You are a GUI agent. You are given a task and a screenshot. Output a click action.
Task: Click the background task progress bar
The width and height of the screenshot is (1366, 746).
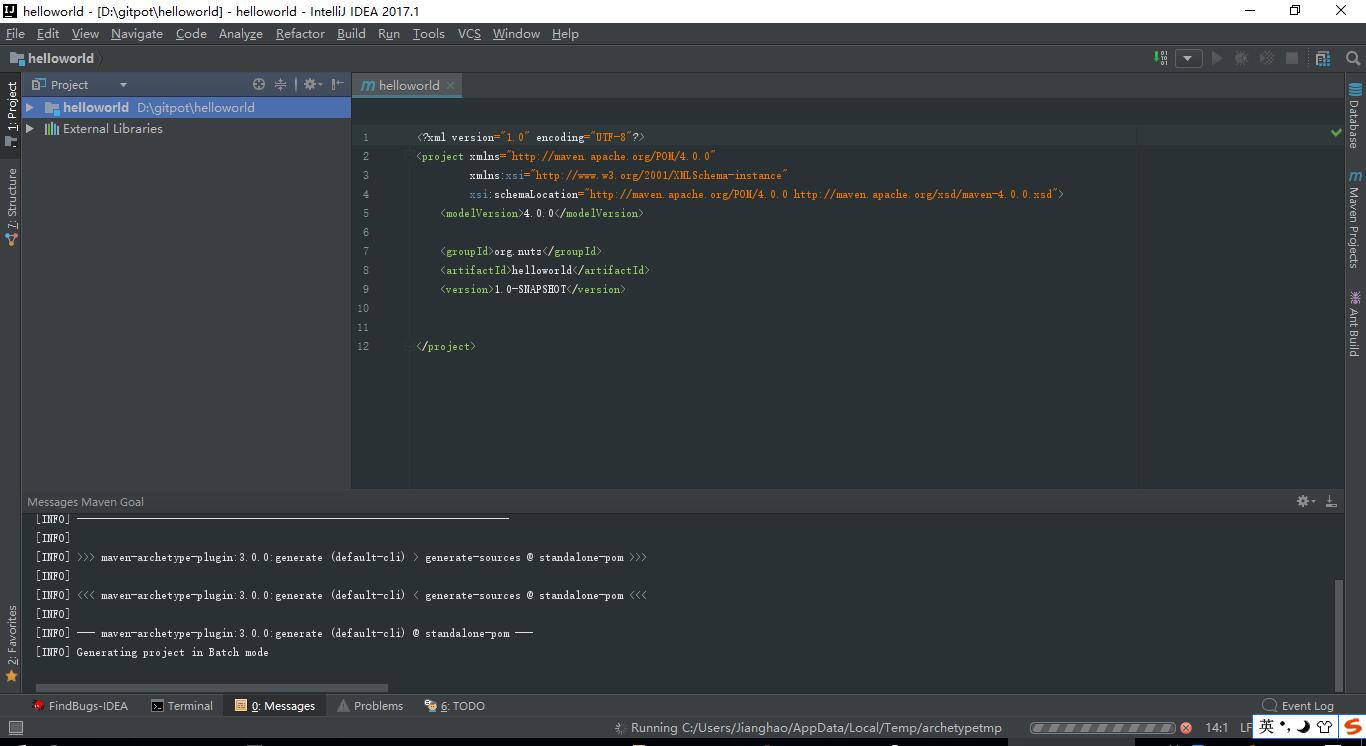[1103, 728]
